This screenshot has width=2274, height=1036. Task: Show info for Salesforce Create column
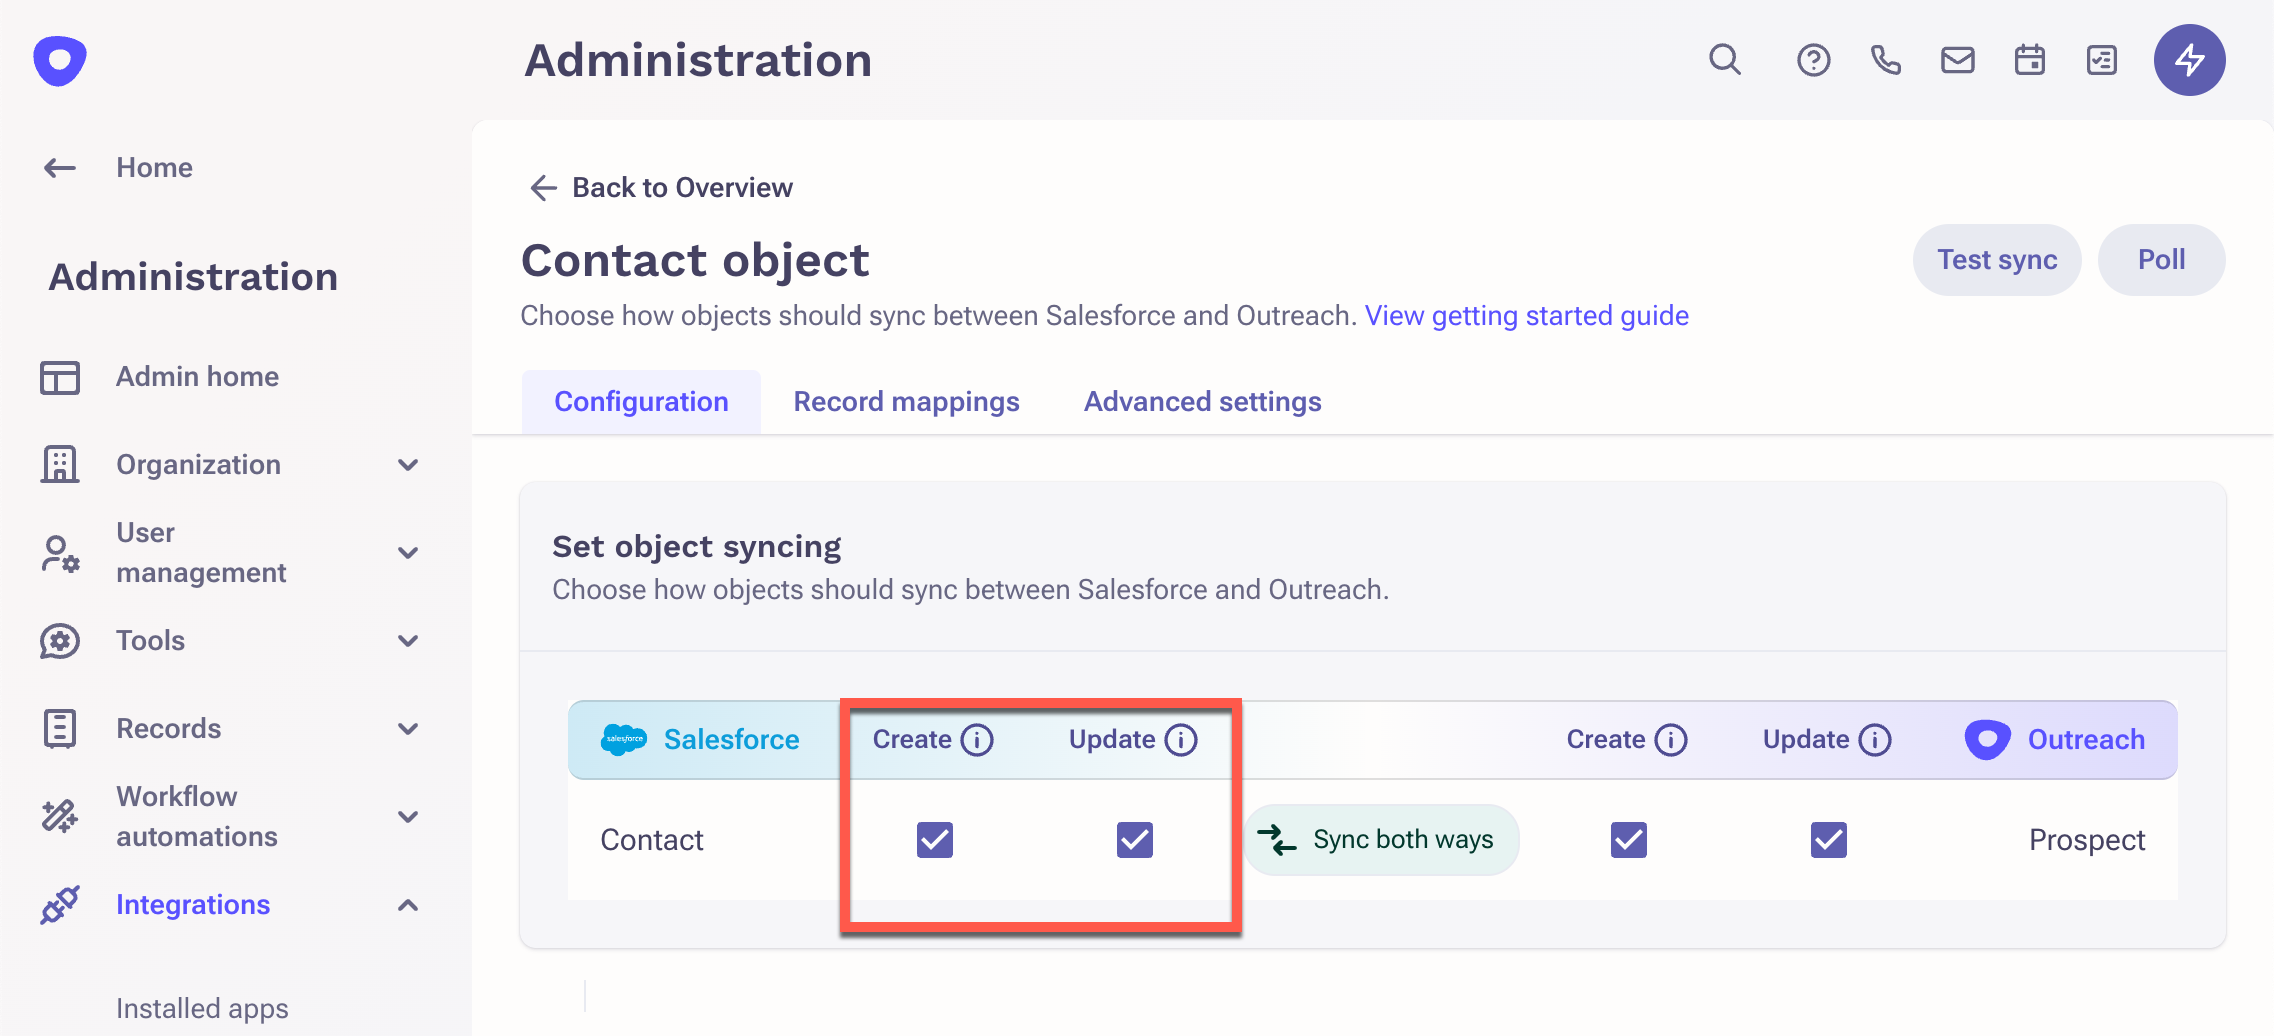click(x=977, y=740)
